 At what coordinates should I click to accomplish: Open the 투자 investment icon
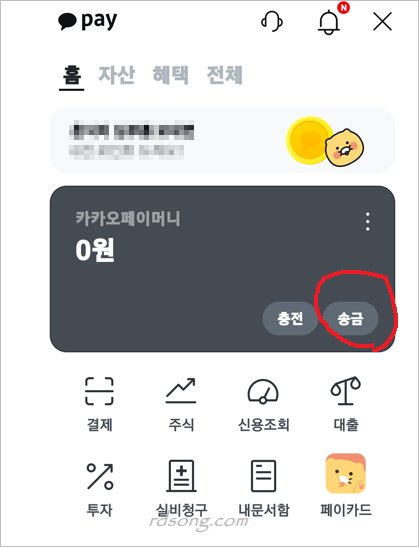pos(100,477)
